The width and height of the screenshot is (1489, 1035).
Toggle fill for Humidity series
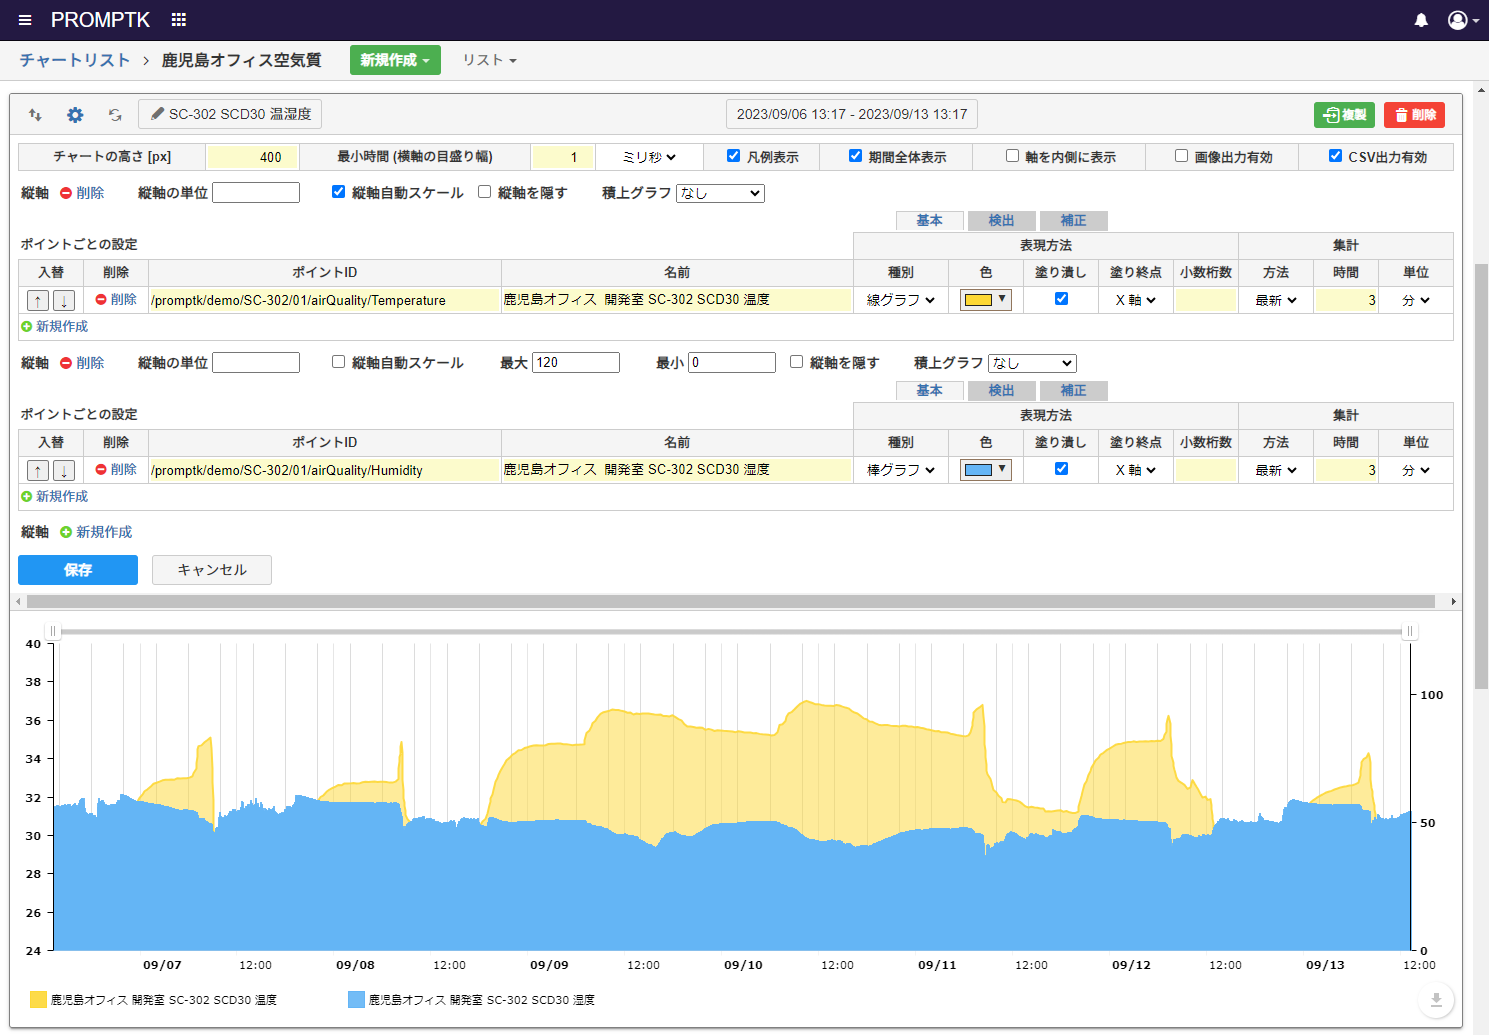click(x=1061, y=469)
